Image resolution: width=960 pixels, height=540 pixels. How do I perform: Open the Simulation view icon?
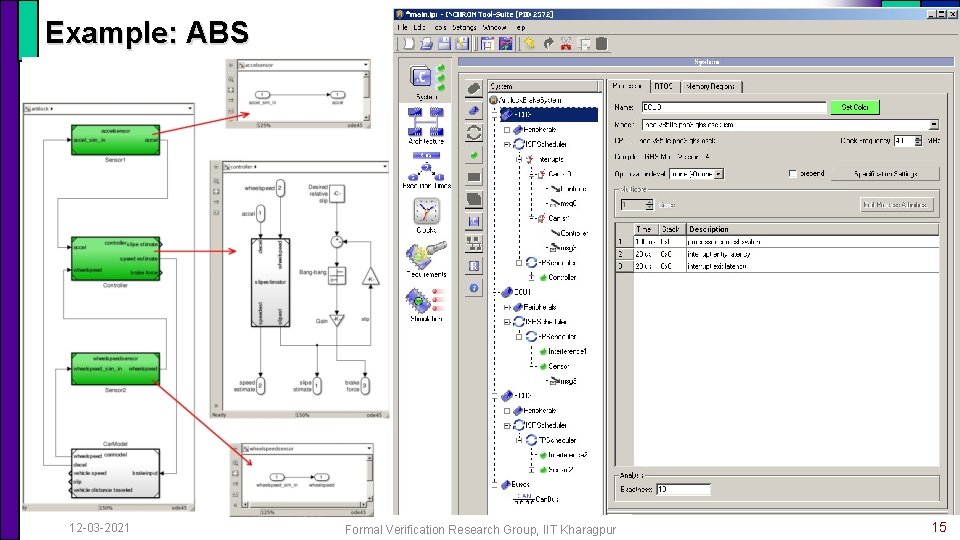click(x=426, y=304)
